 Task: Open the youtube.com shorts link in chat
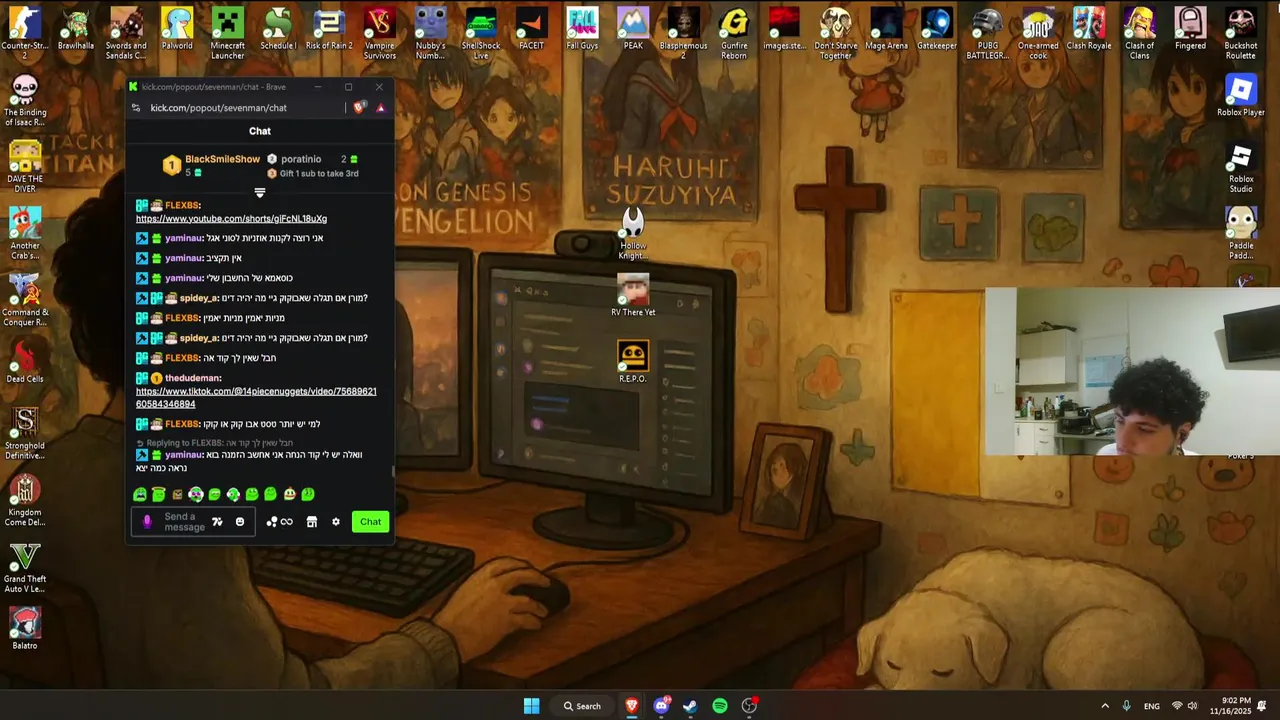(x=231, y=218)
